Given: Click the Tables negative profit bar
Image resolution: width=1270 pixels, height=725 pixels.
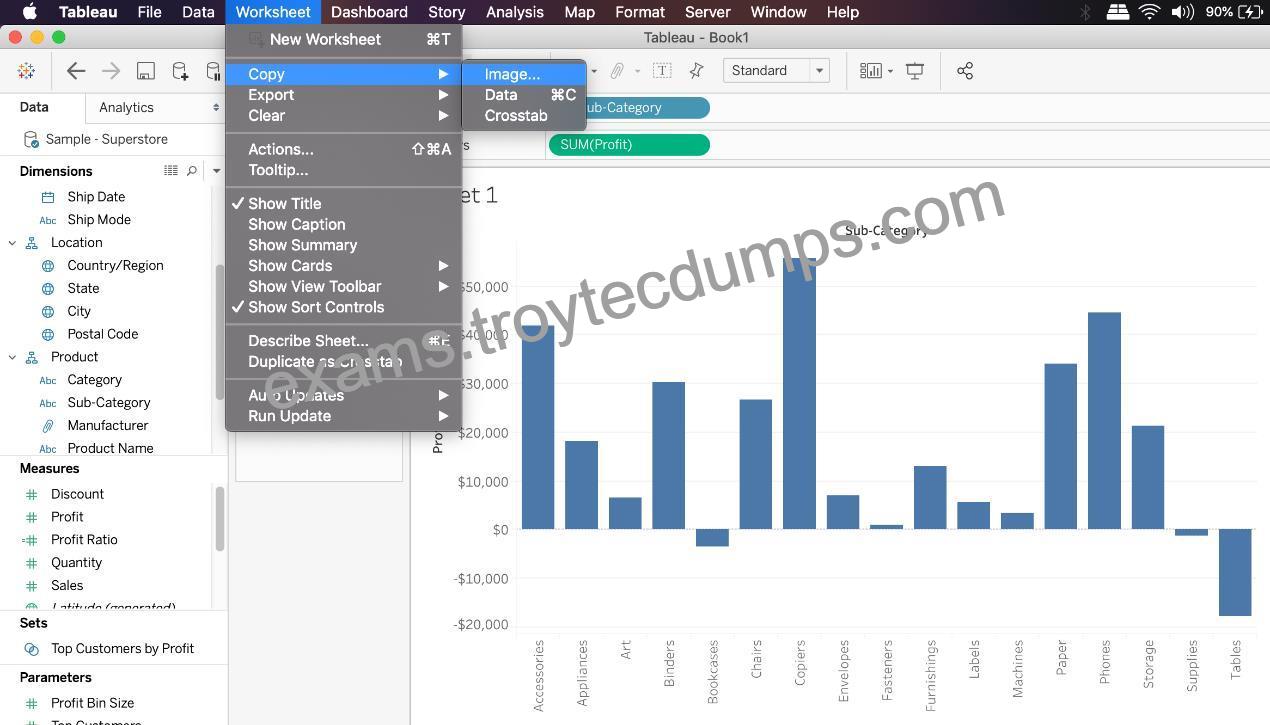Looking at the screenshot, I should tap(1235, 572).
